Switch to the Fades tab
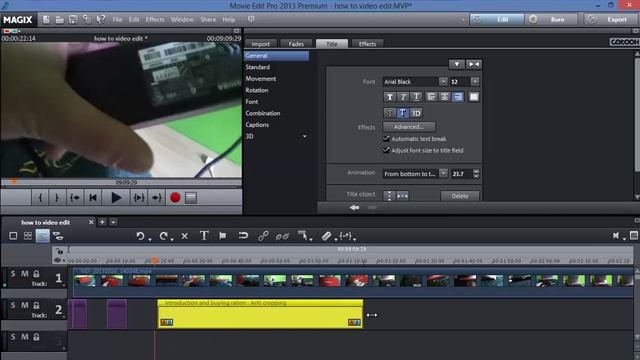 [x=296, y=44]
